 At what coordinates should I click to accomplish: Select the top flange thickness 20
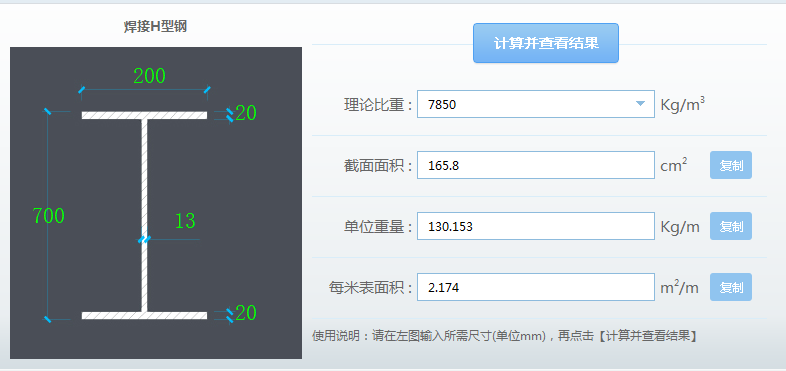246,113
